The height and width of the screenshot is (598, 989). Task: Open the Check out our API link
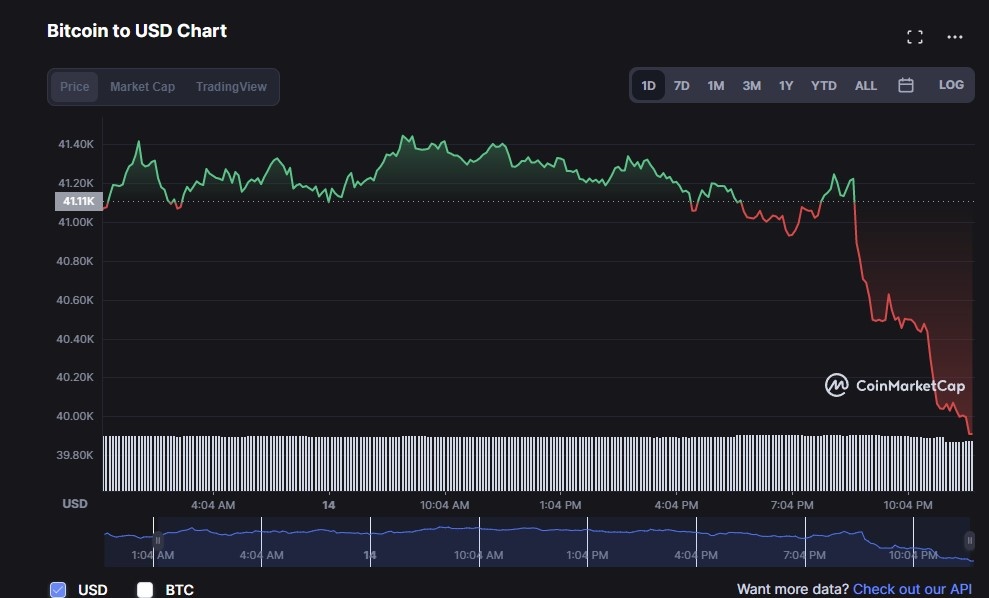tap(912, 590)
